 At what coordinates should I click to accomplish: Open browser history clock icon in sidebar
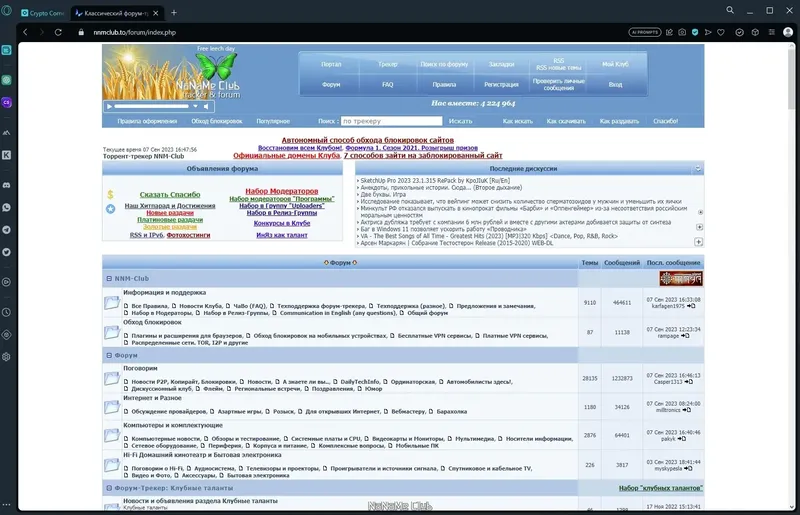[x=7, y=312]
